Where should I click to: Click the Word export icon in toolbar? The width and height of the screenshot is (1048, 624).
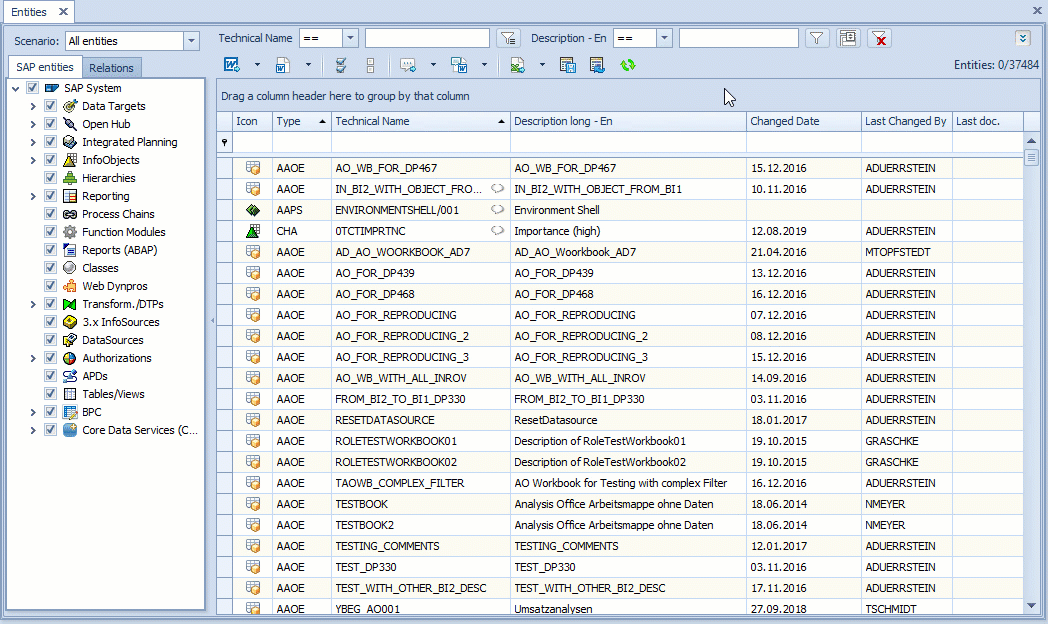[x=231, y=66]
